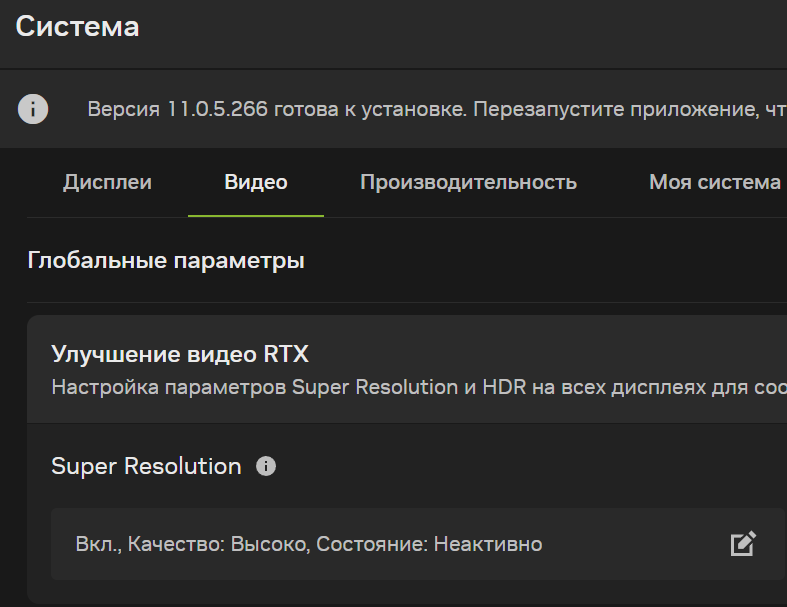Open the Super Resolution edit icon
This screenshot has height=607, width=787.
click(742, 543)
